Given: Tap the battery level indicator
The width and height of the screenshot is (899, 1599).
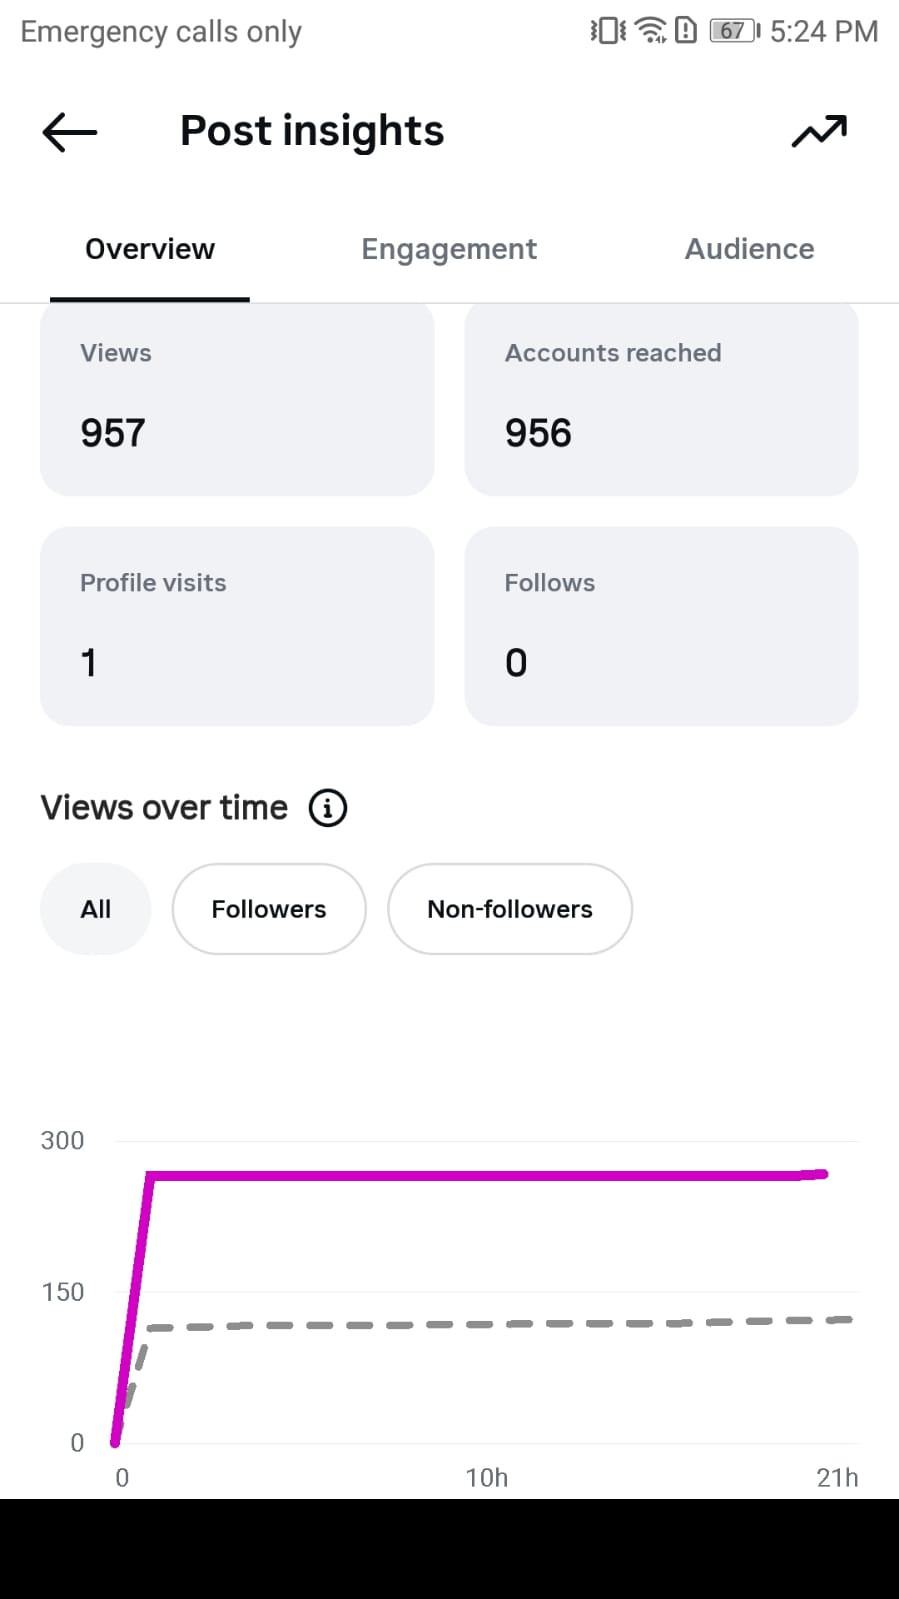Looking at the screenshot, I should click(735, 31).
